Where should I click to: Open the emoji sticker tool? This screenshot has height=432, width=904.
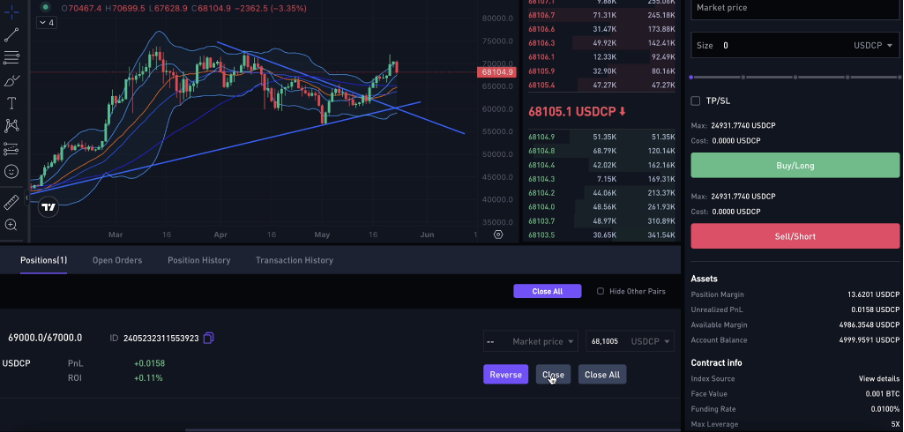[11, 171]
